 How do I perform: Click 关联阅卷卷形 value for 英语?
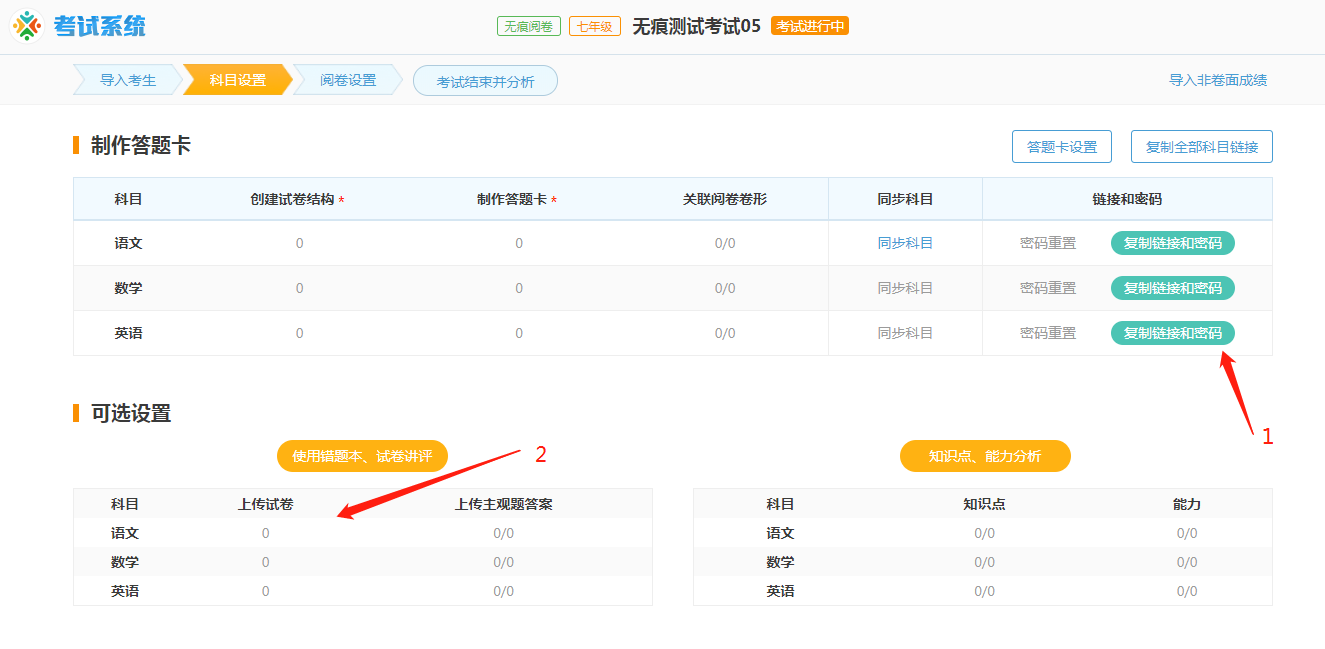pyautogui.click(x=725, y=333)
